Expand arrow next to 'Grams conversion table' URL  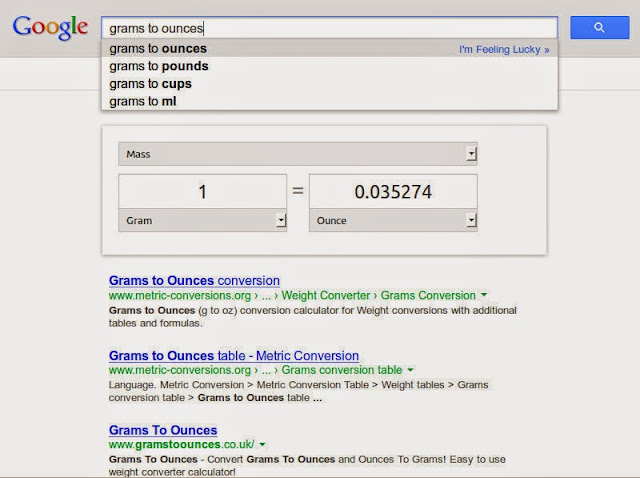pyautogui.click(x=411, y=370)
